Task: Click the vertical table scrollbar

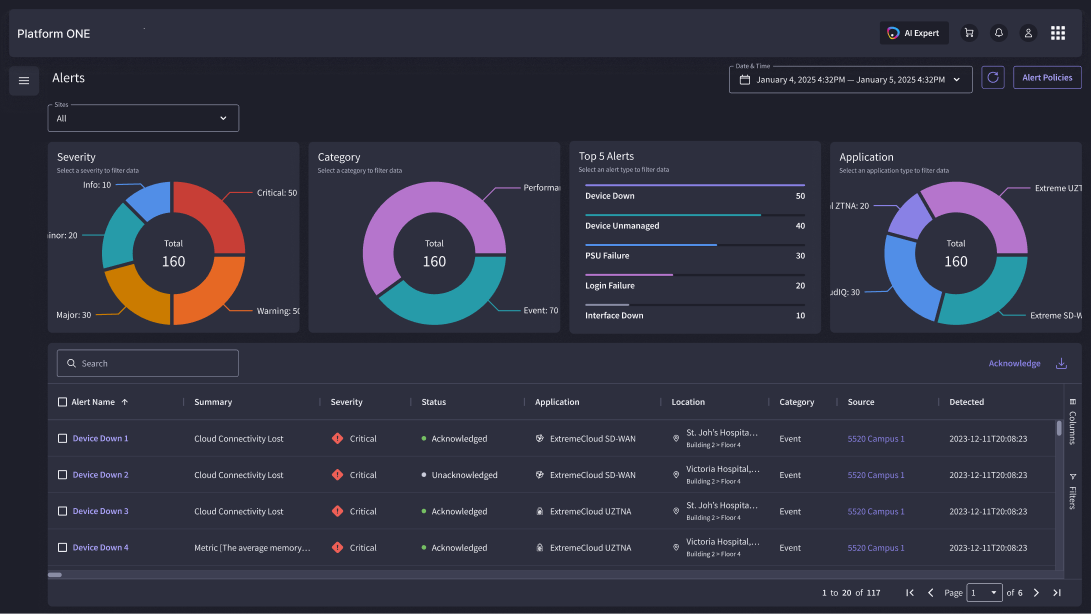Action: click(1059, 428)
